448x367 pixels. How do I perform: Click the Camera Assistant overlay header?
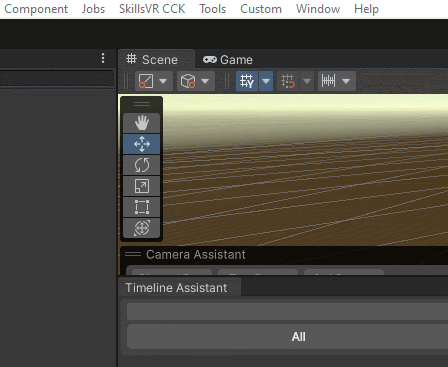(284, 255)
